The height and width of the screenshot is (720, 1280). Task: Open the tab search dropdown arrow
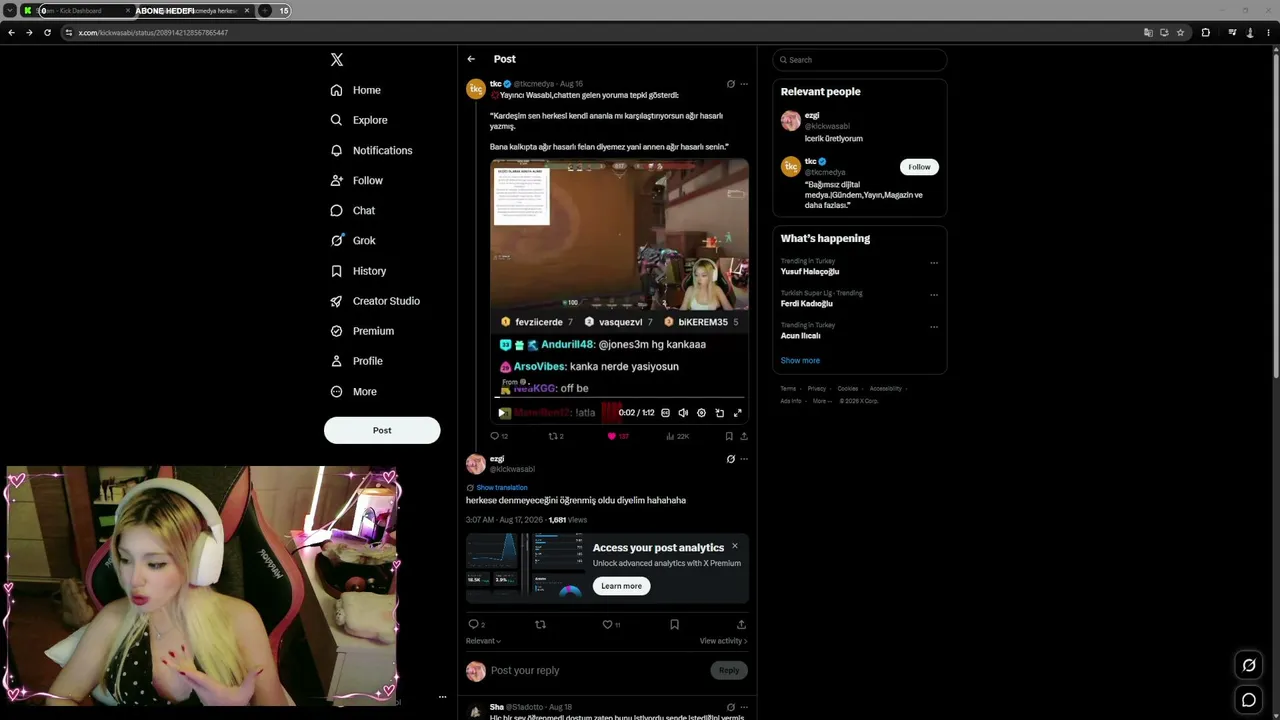[x=9, y=11]
